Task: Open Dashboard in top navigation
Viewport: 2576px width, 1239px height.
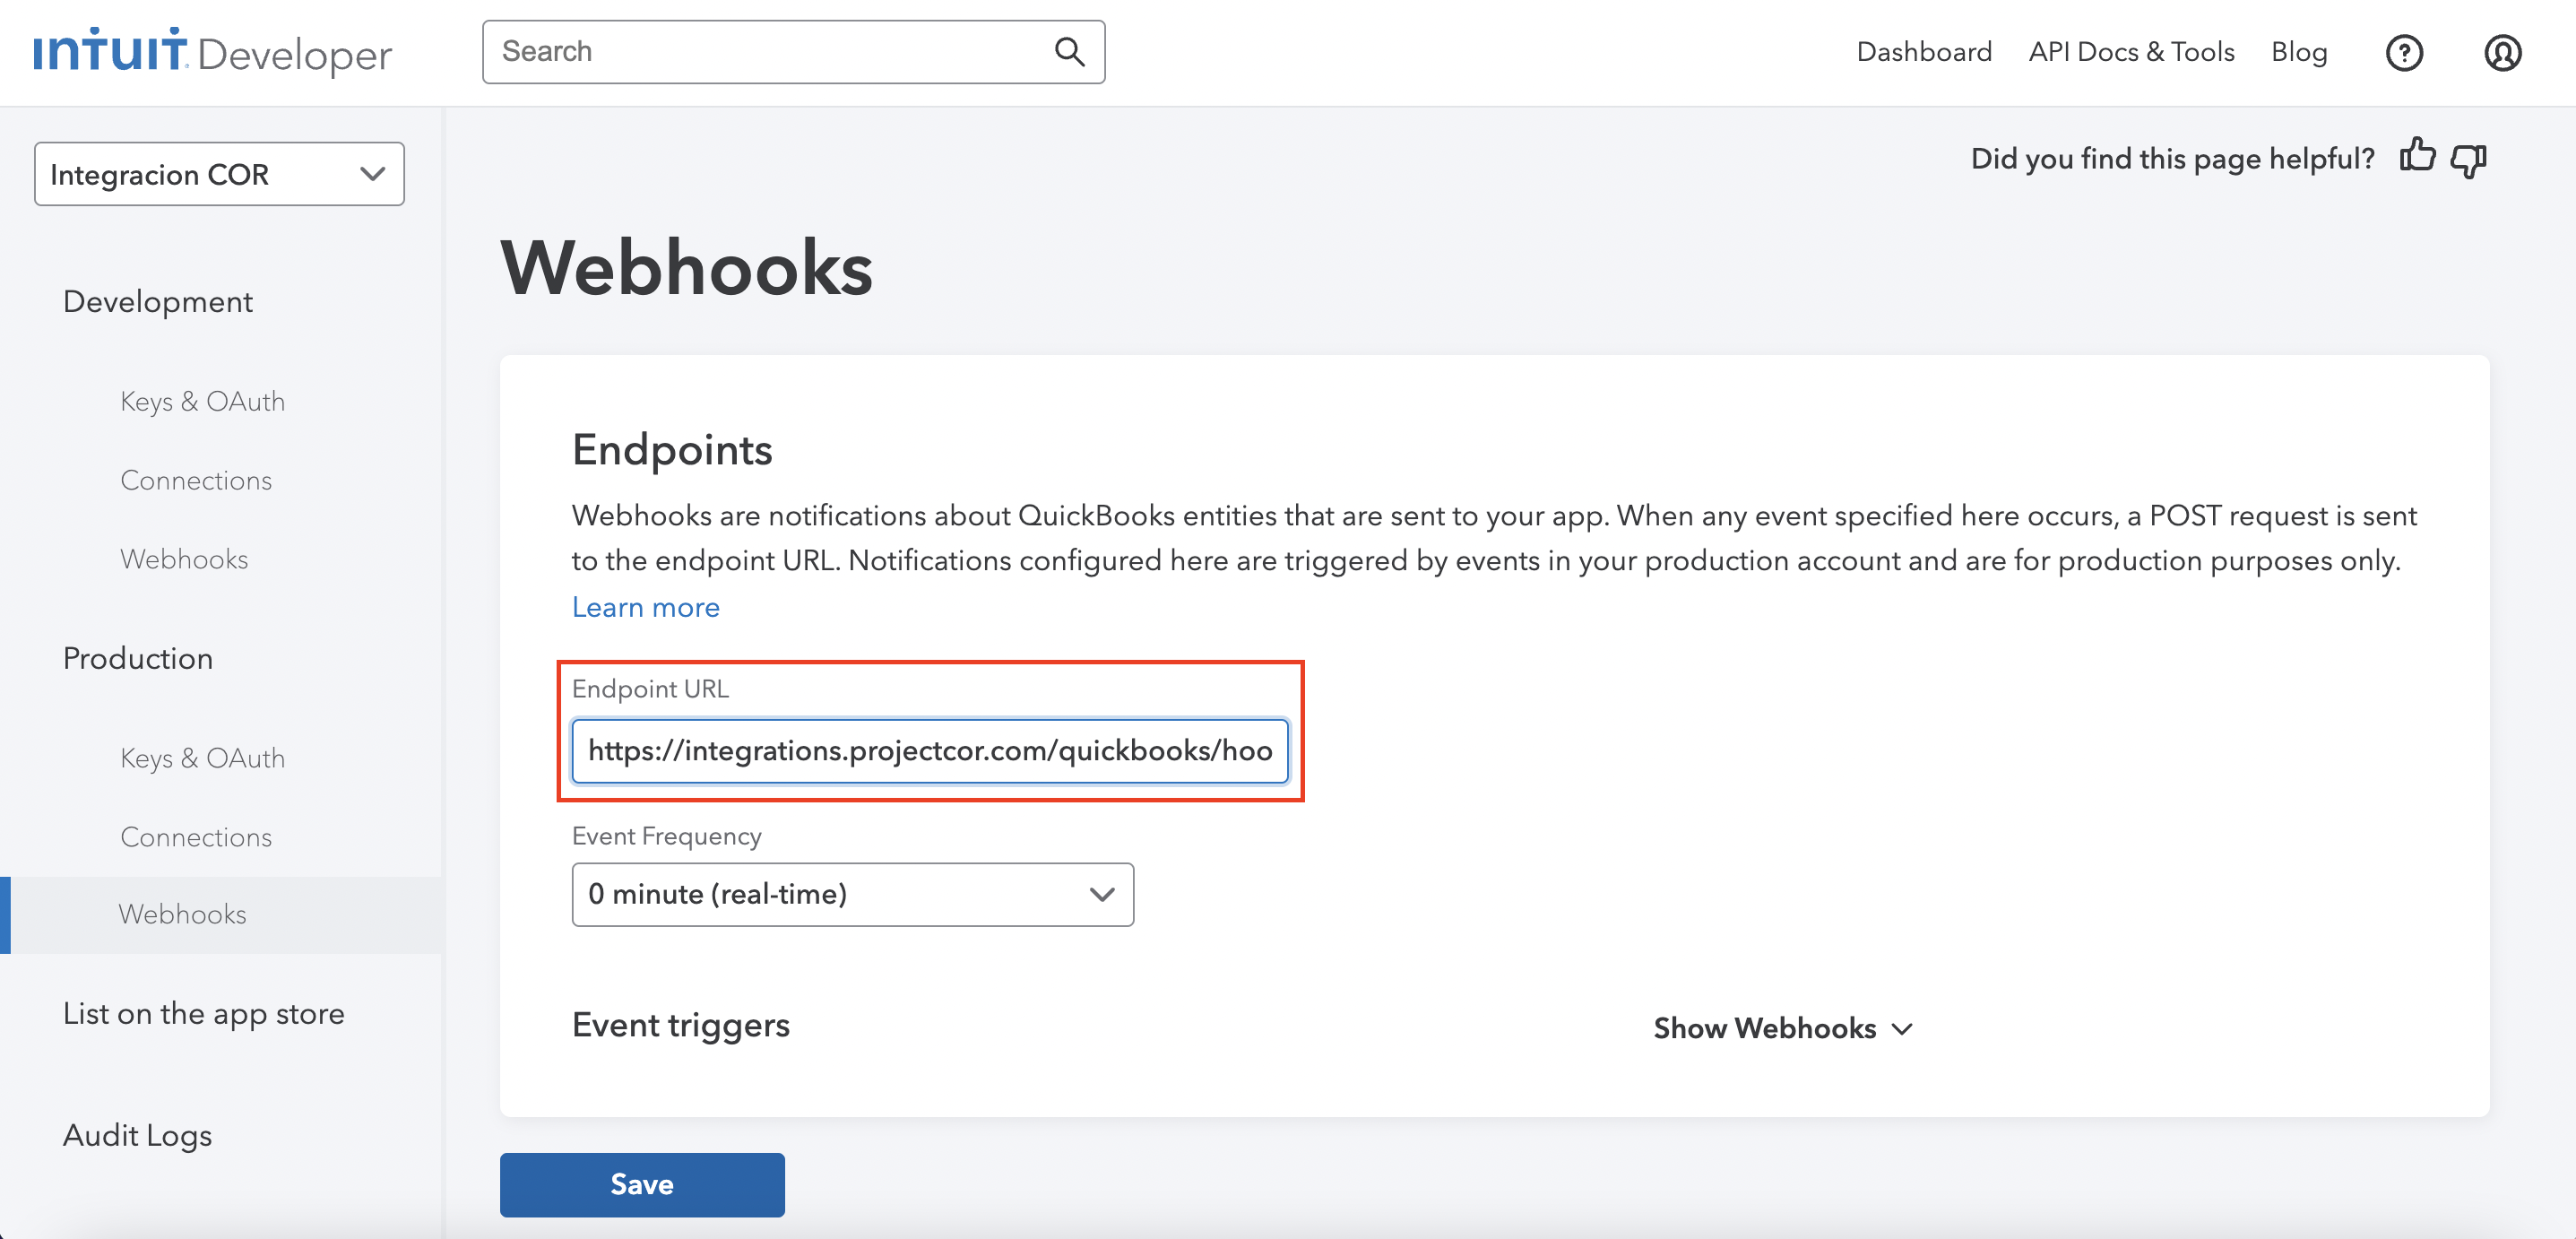Action: 1923,52
